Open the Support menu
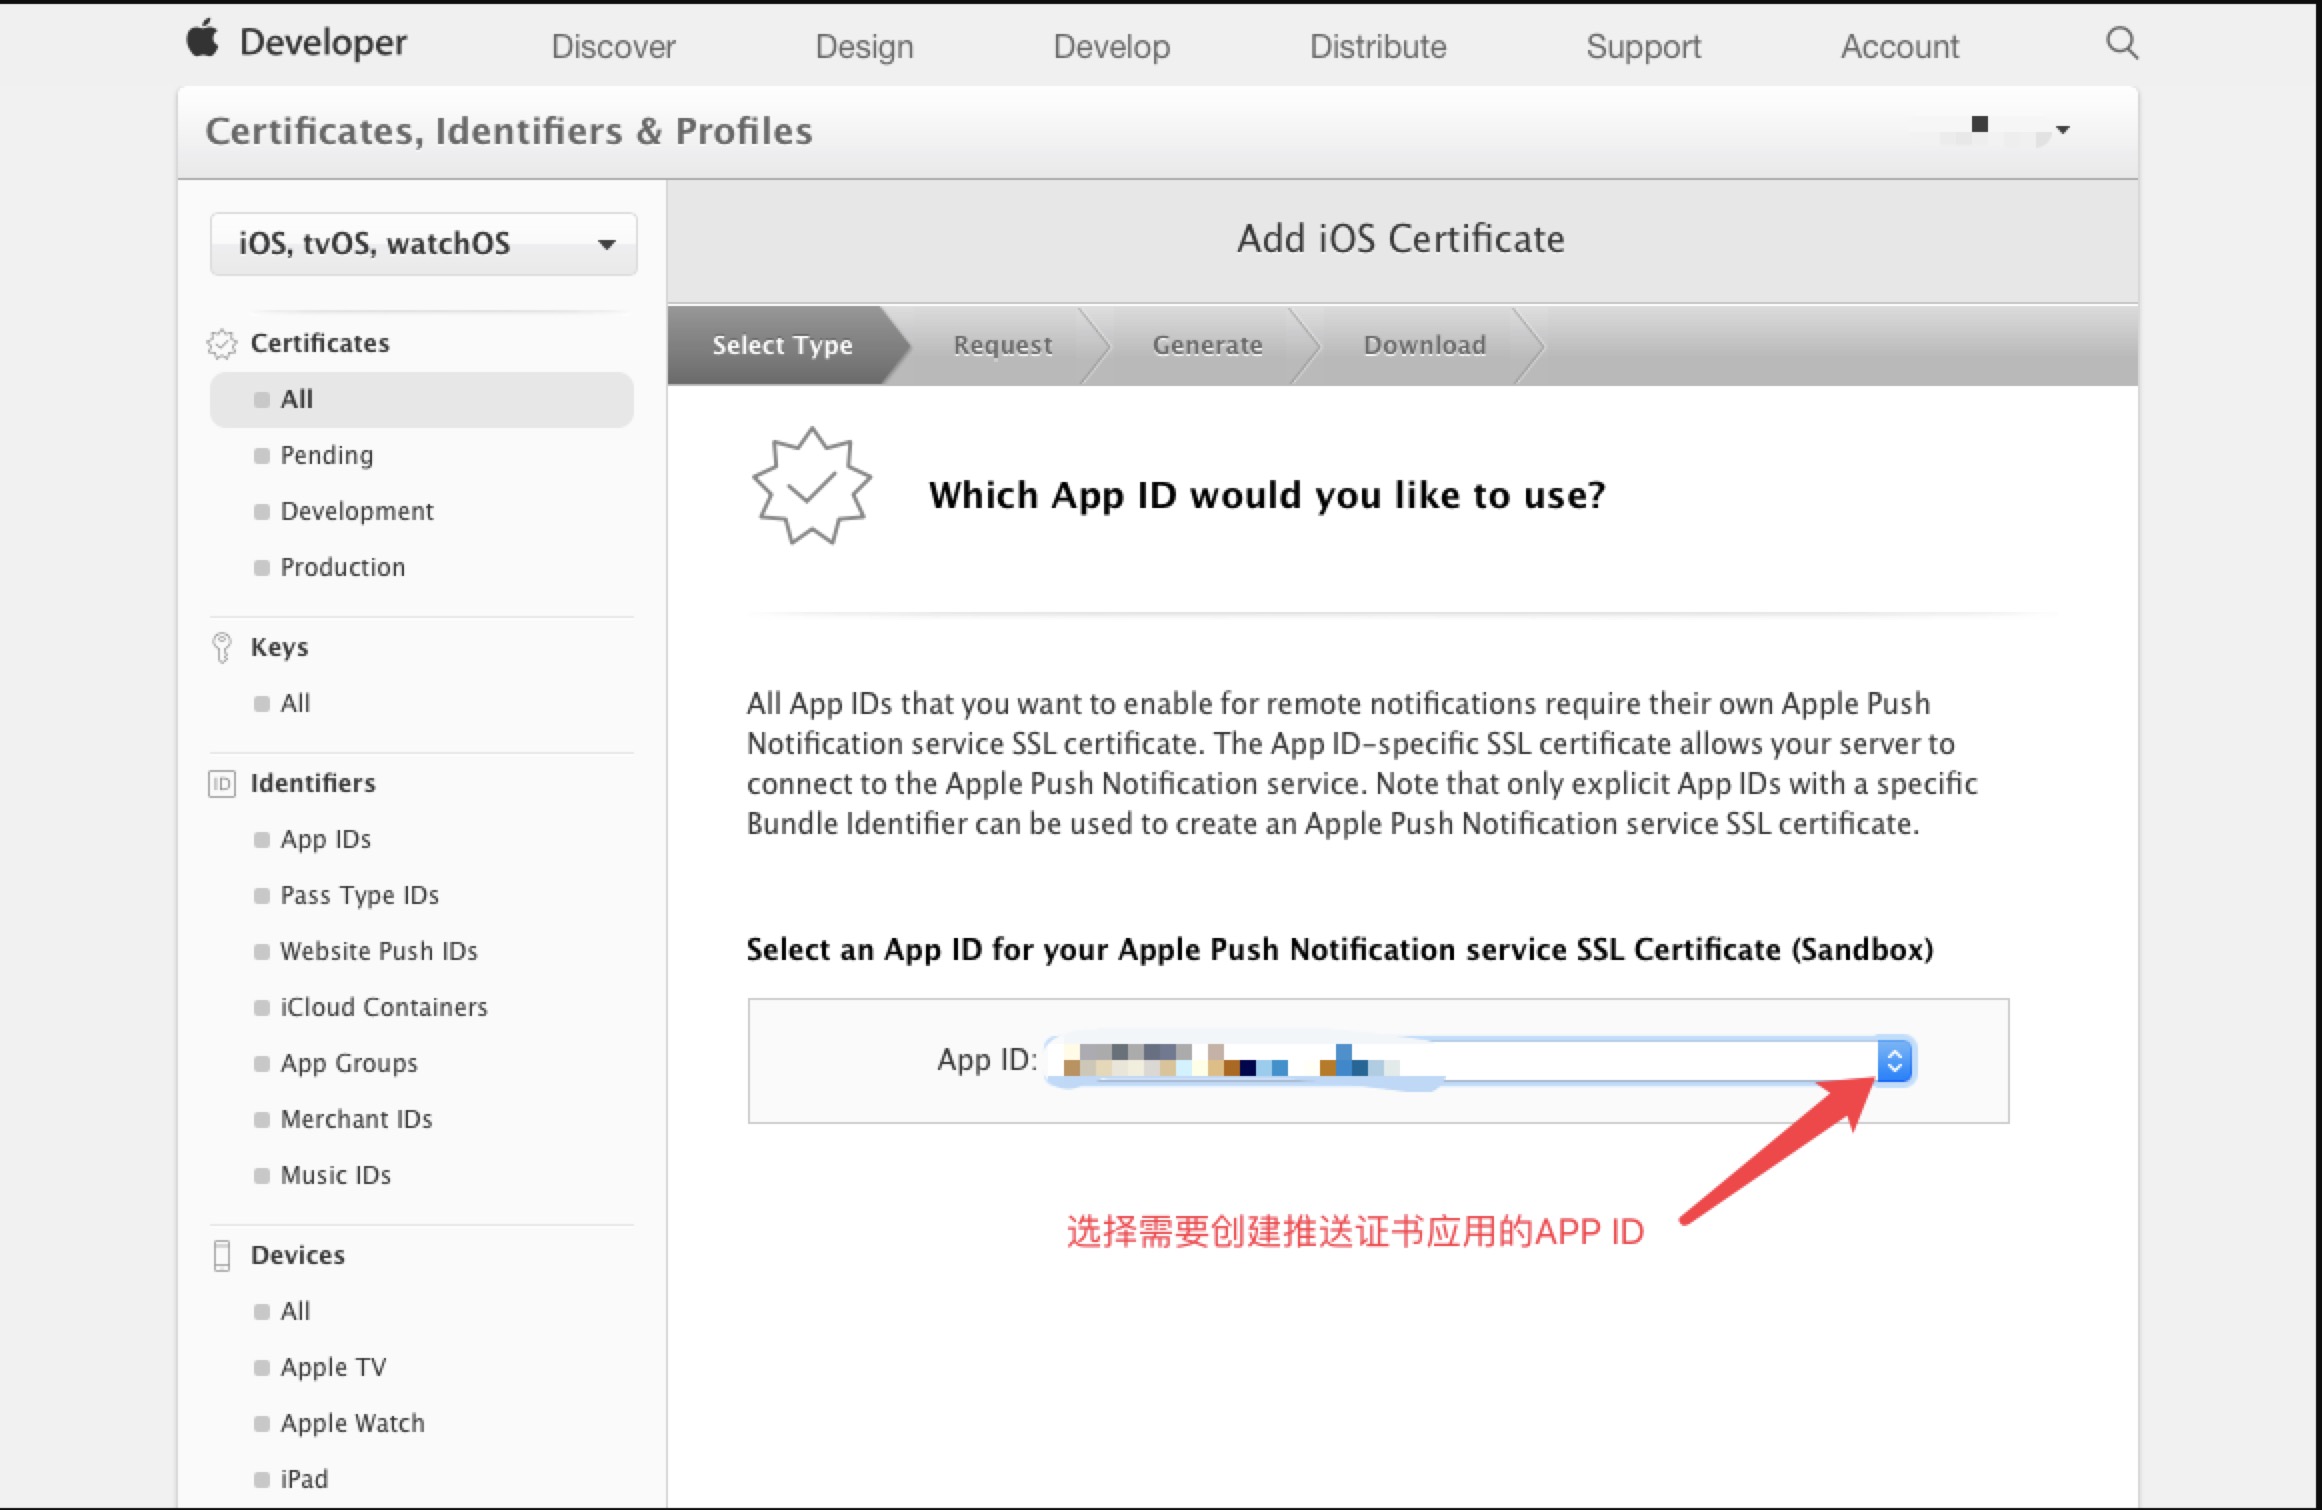 click(1643, 46)
